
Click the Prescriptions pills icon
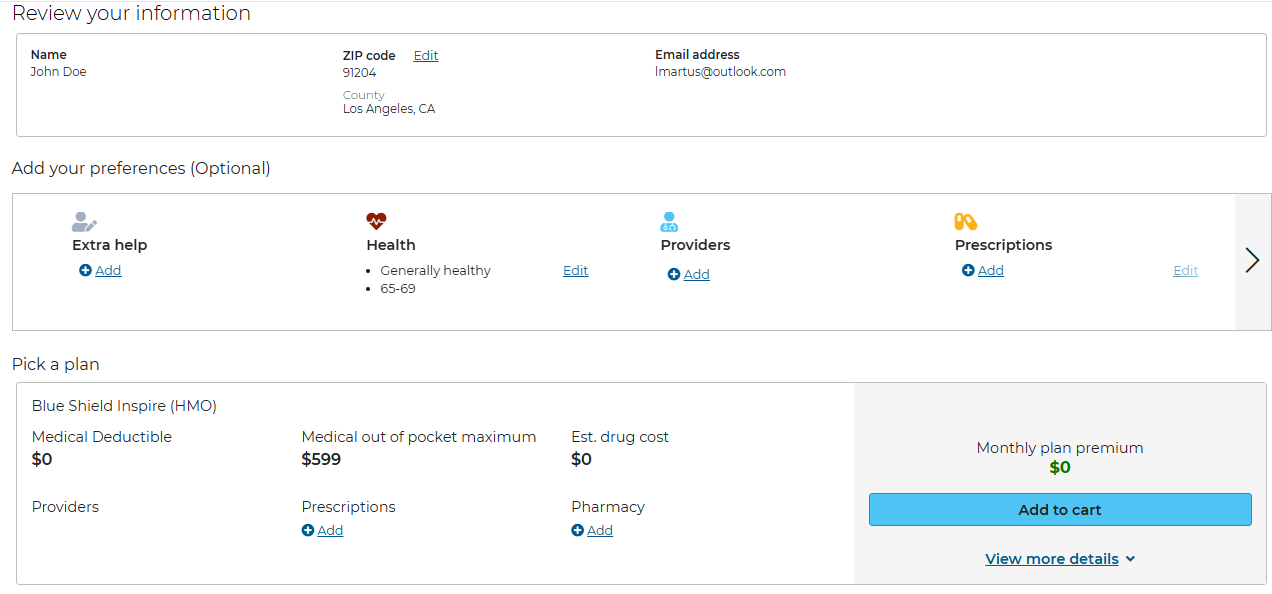[965, 221]
